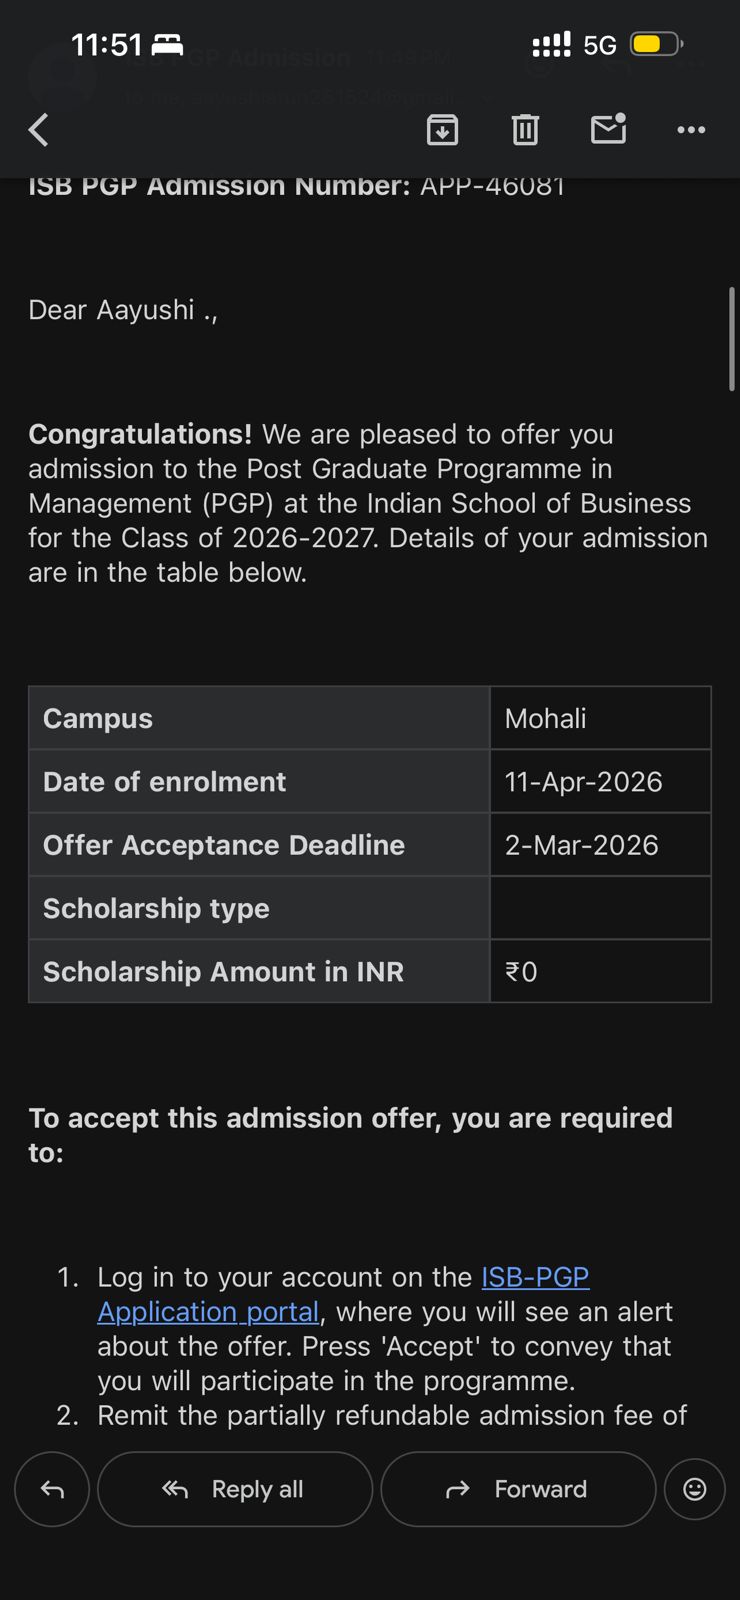The height and width of the screenshot is (1600, 740).
Task: Click the email's vertical scrollbar thumb
Action: (732, 338)
